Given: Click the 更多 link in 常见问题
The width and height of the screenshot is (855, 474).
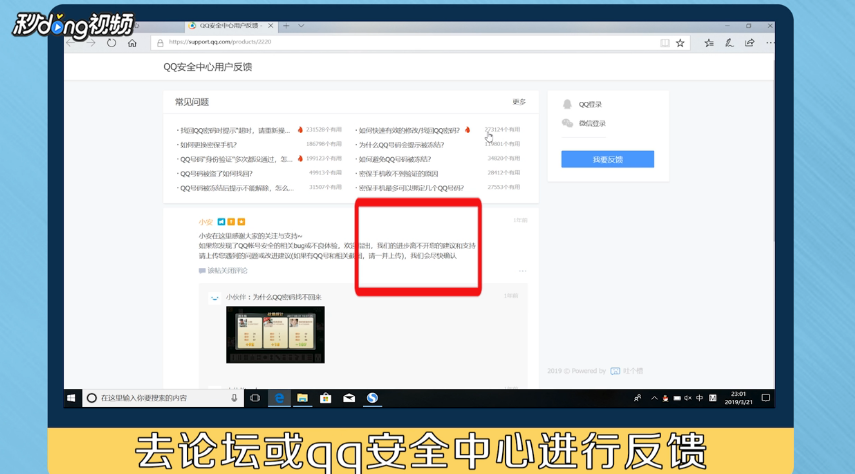Looking at the screenshot, I should point(519,102).
